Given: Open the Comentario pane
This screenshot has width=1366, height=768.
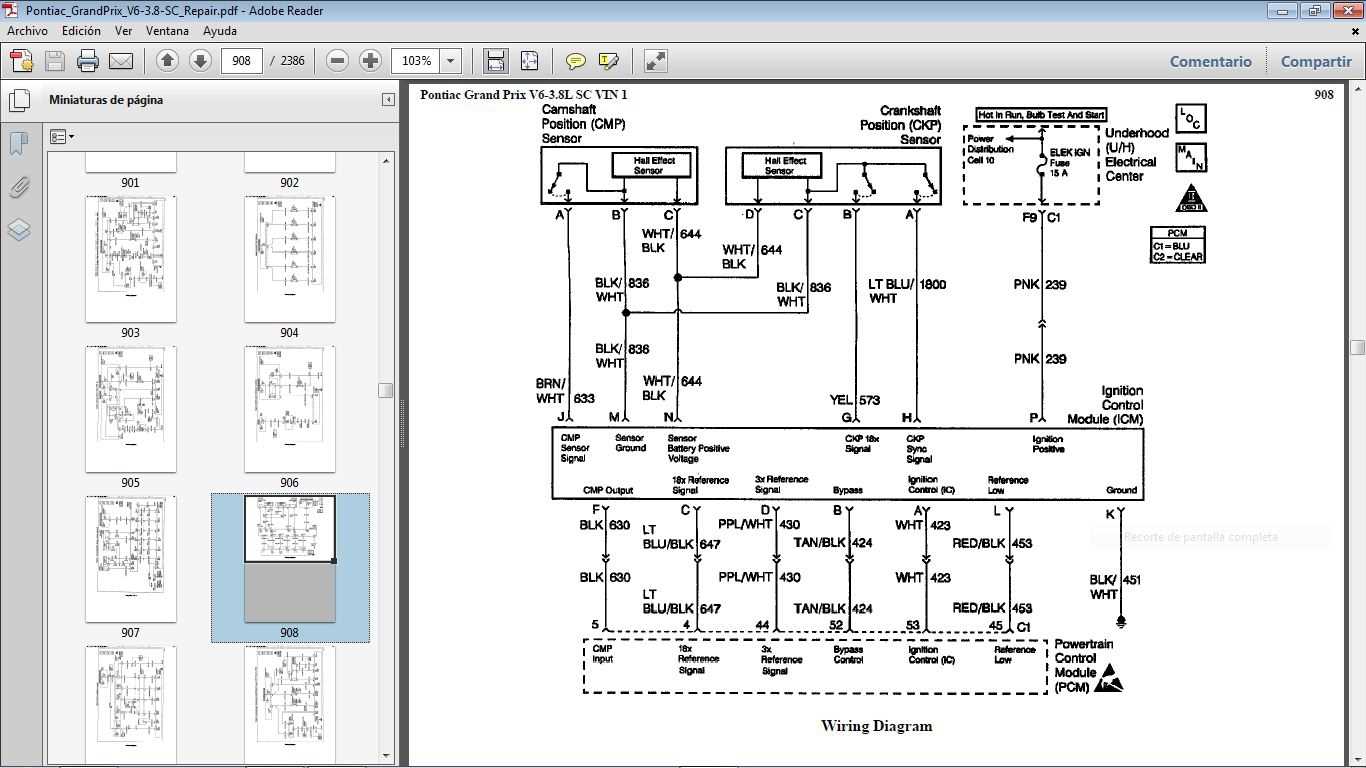Looking at the screenshot, I should (1210, 61).
